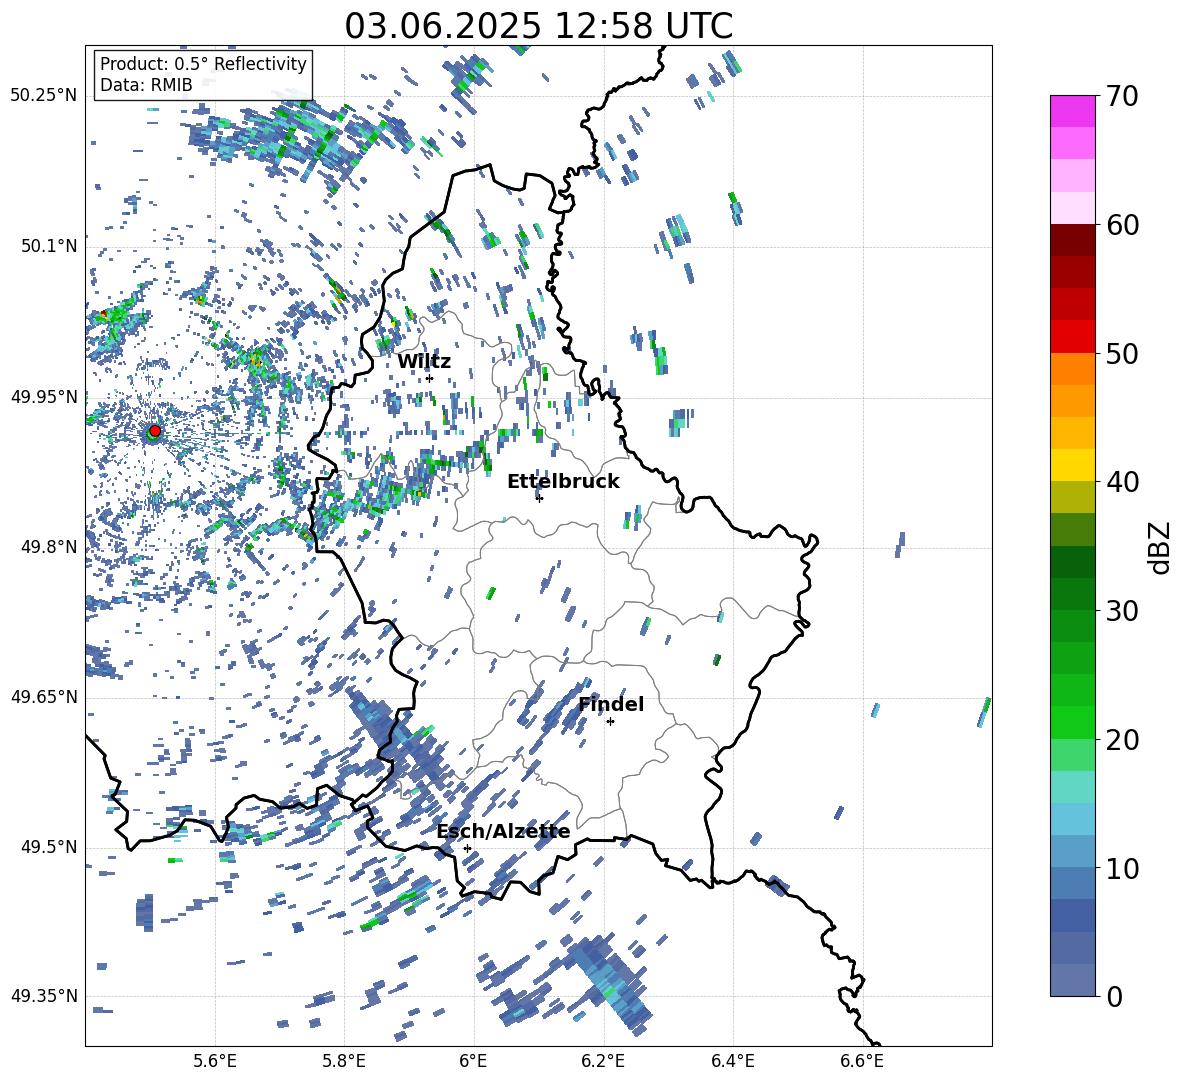Click the 49.95°N latitude label

pyautogui.click(x=44, y=397)
